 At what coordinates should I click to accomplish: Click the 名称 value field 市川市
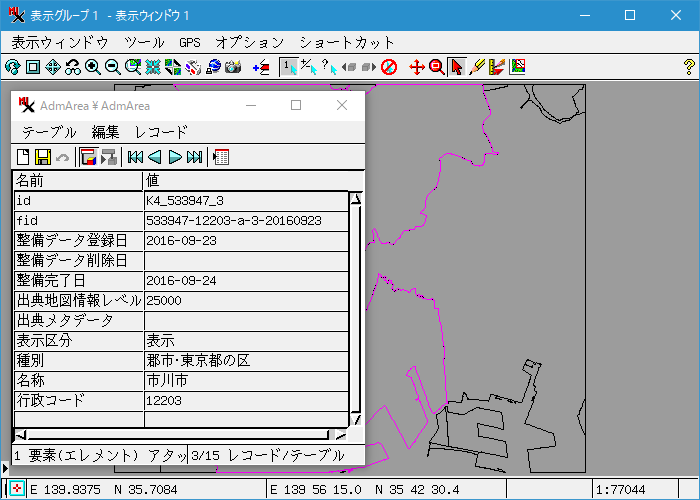[x=245, y=381]
